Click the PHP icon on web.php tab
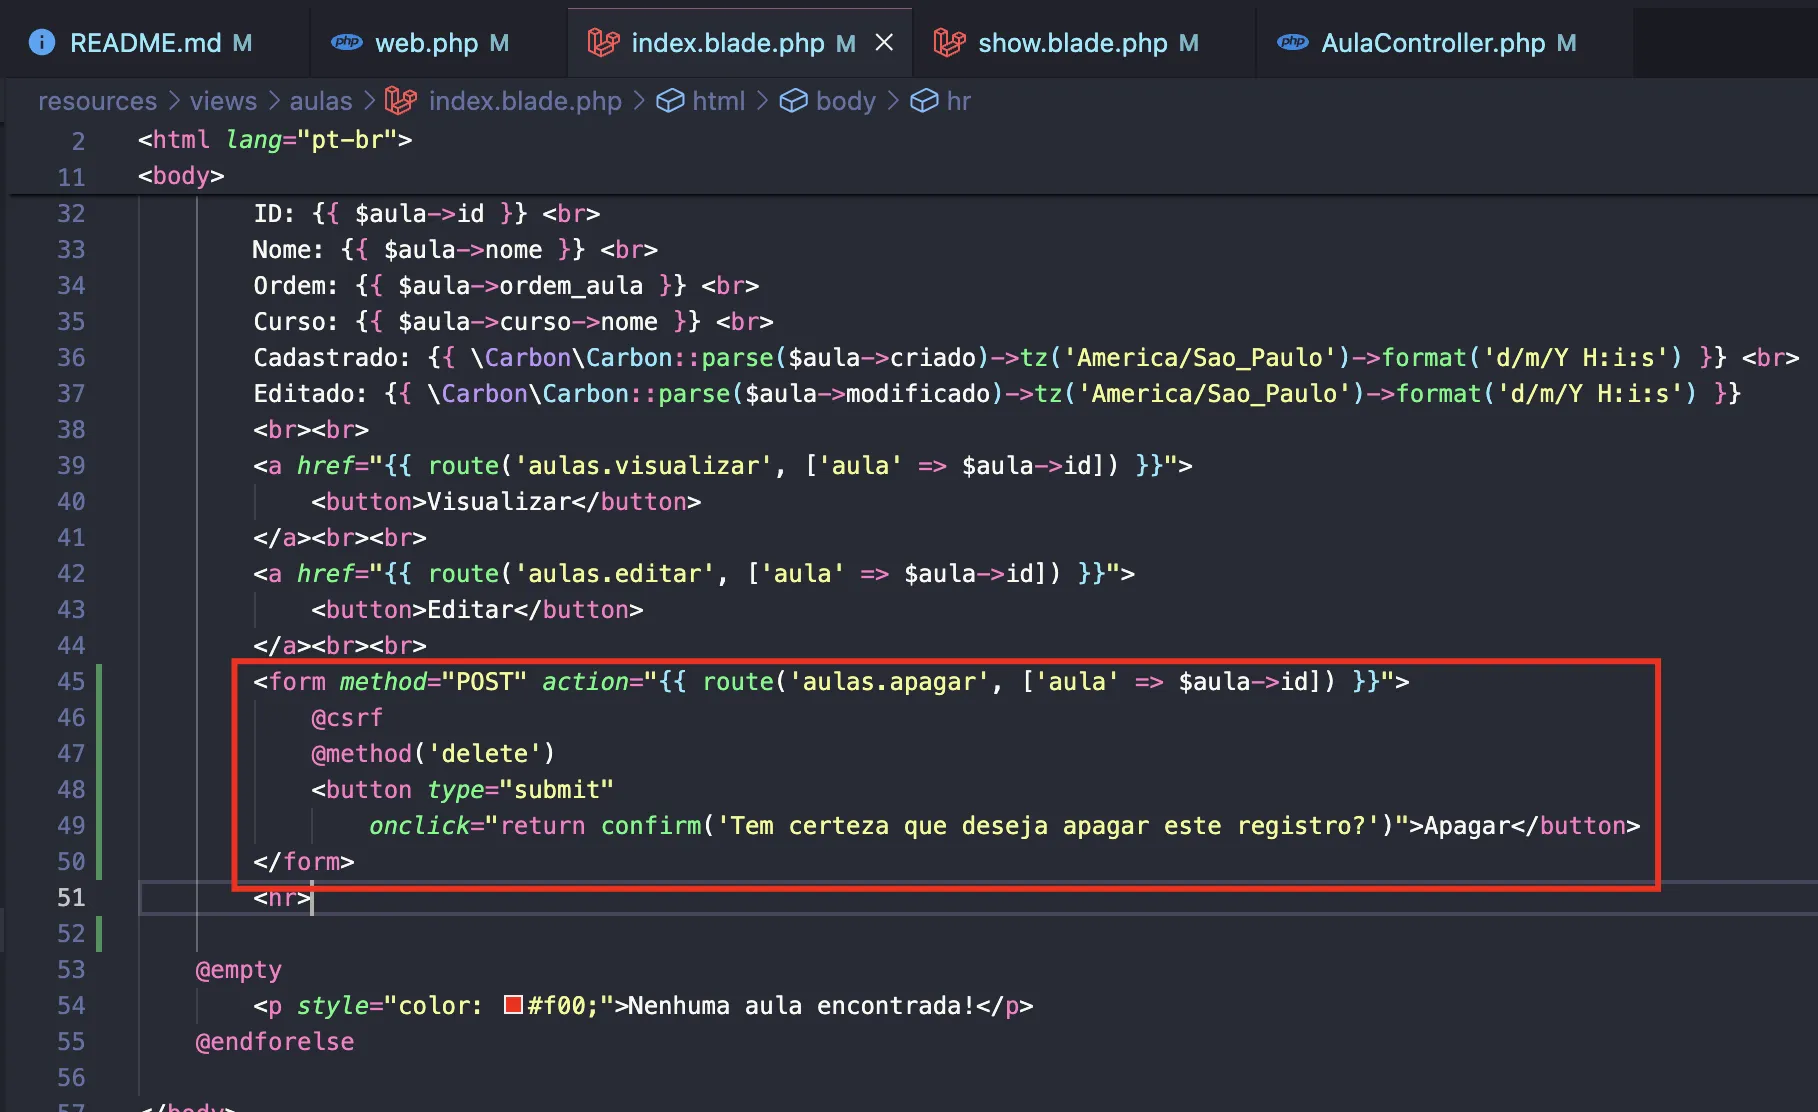The height and width of the screenshot is (1112, 1818). [347, 42]
